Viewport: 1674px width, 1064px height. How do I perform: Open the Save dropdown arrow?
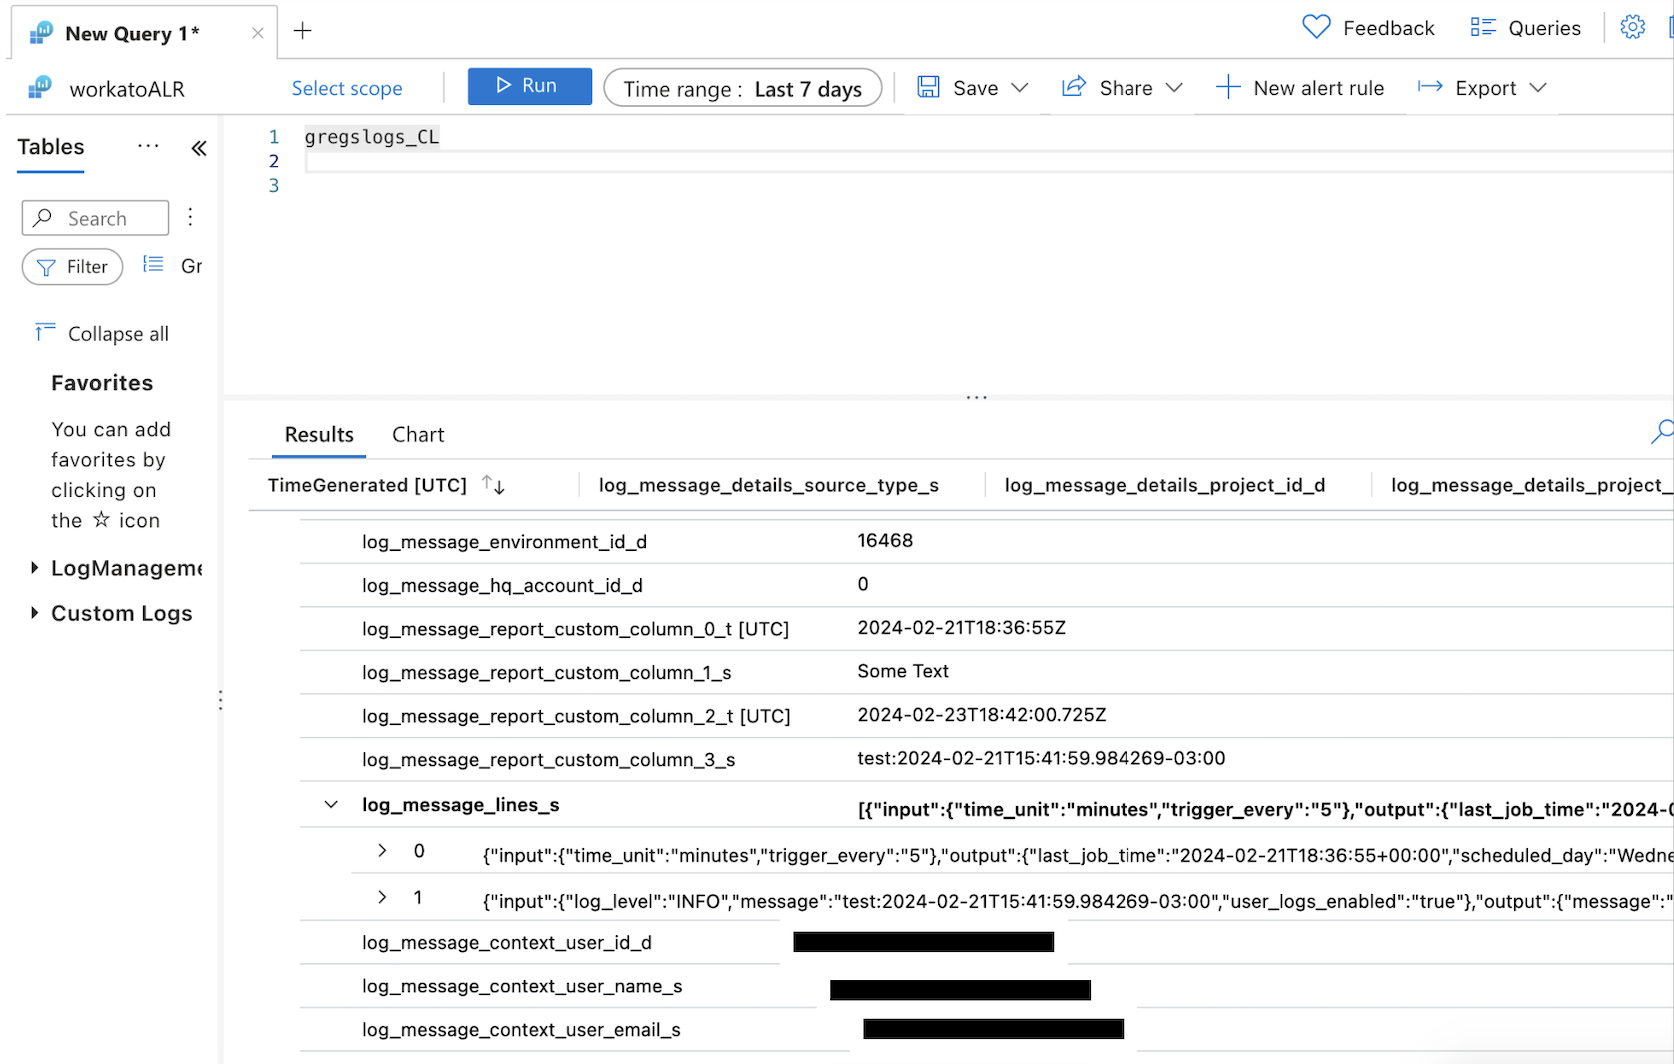(1022, 87)
